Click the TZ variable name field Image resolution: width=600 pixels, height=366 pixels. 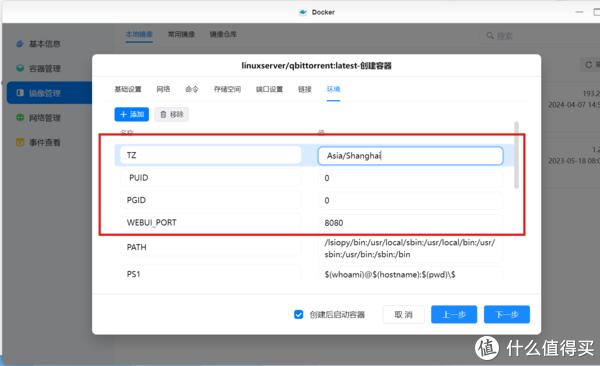click(210, 155)
